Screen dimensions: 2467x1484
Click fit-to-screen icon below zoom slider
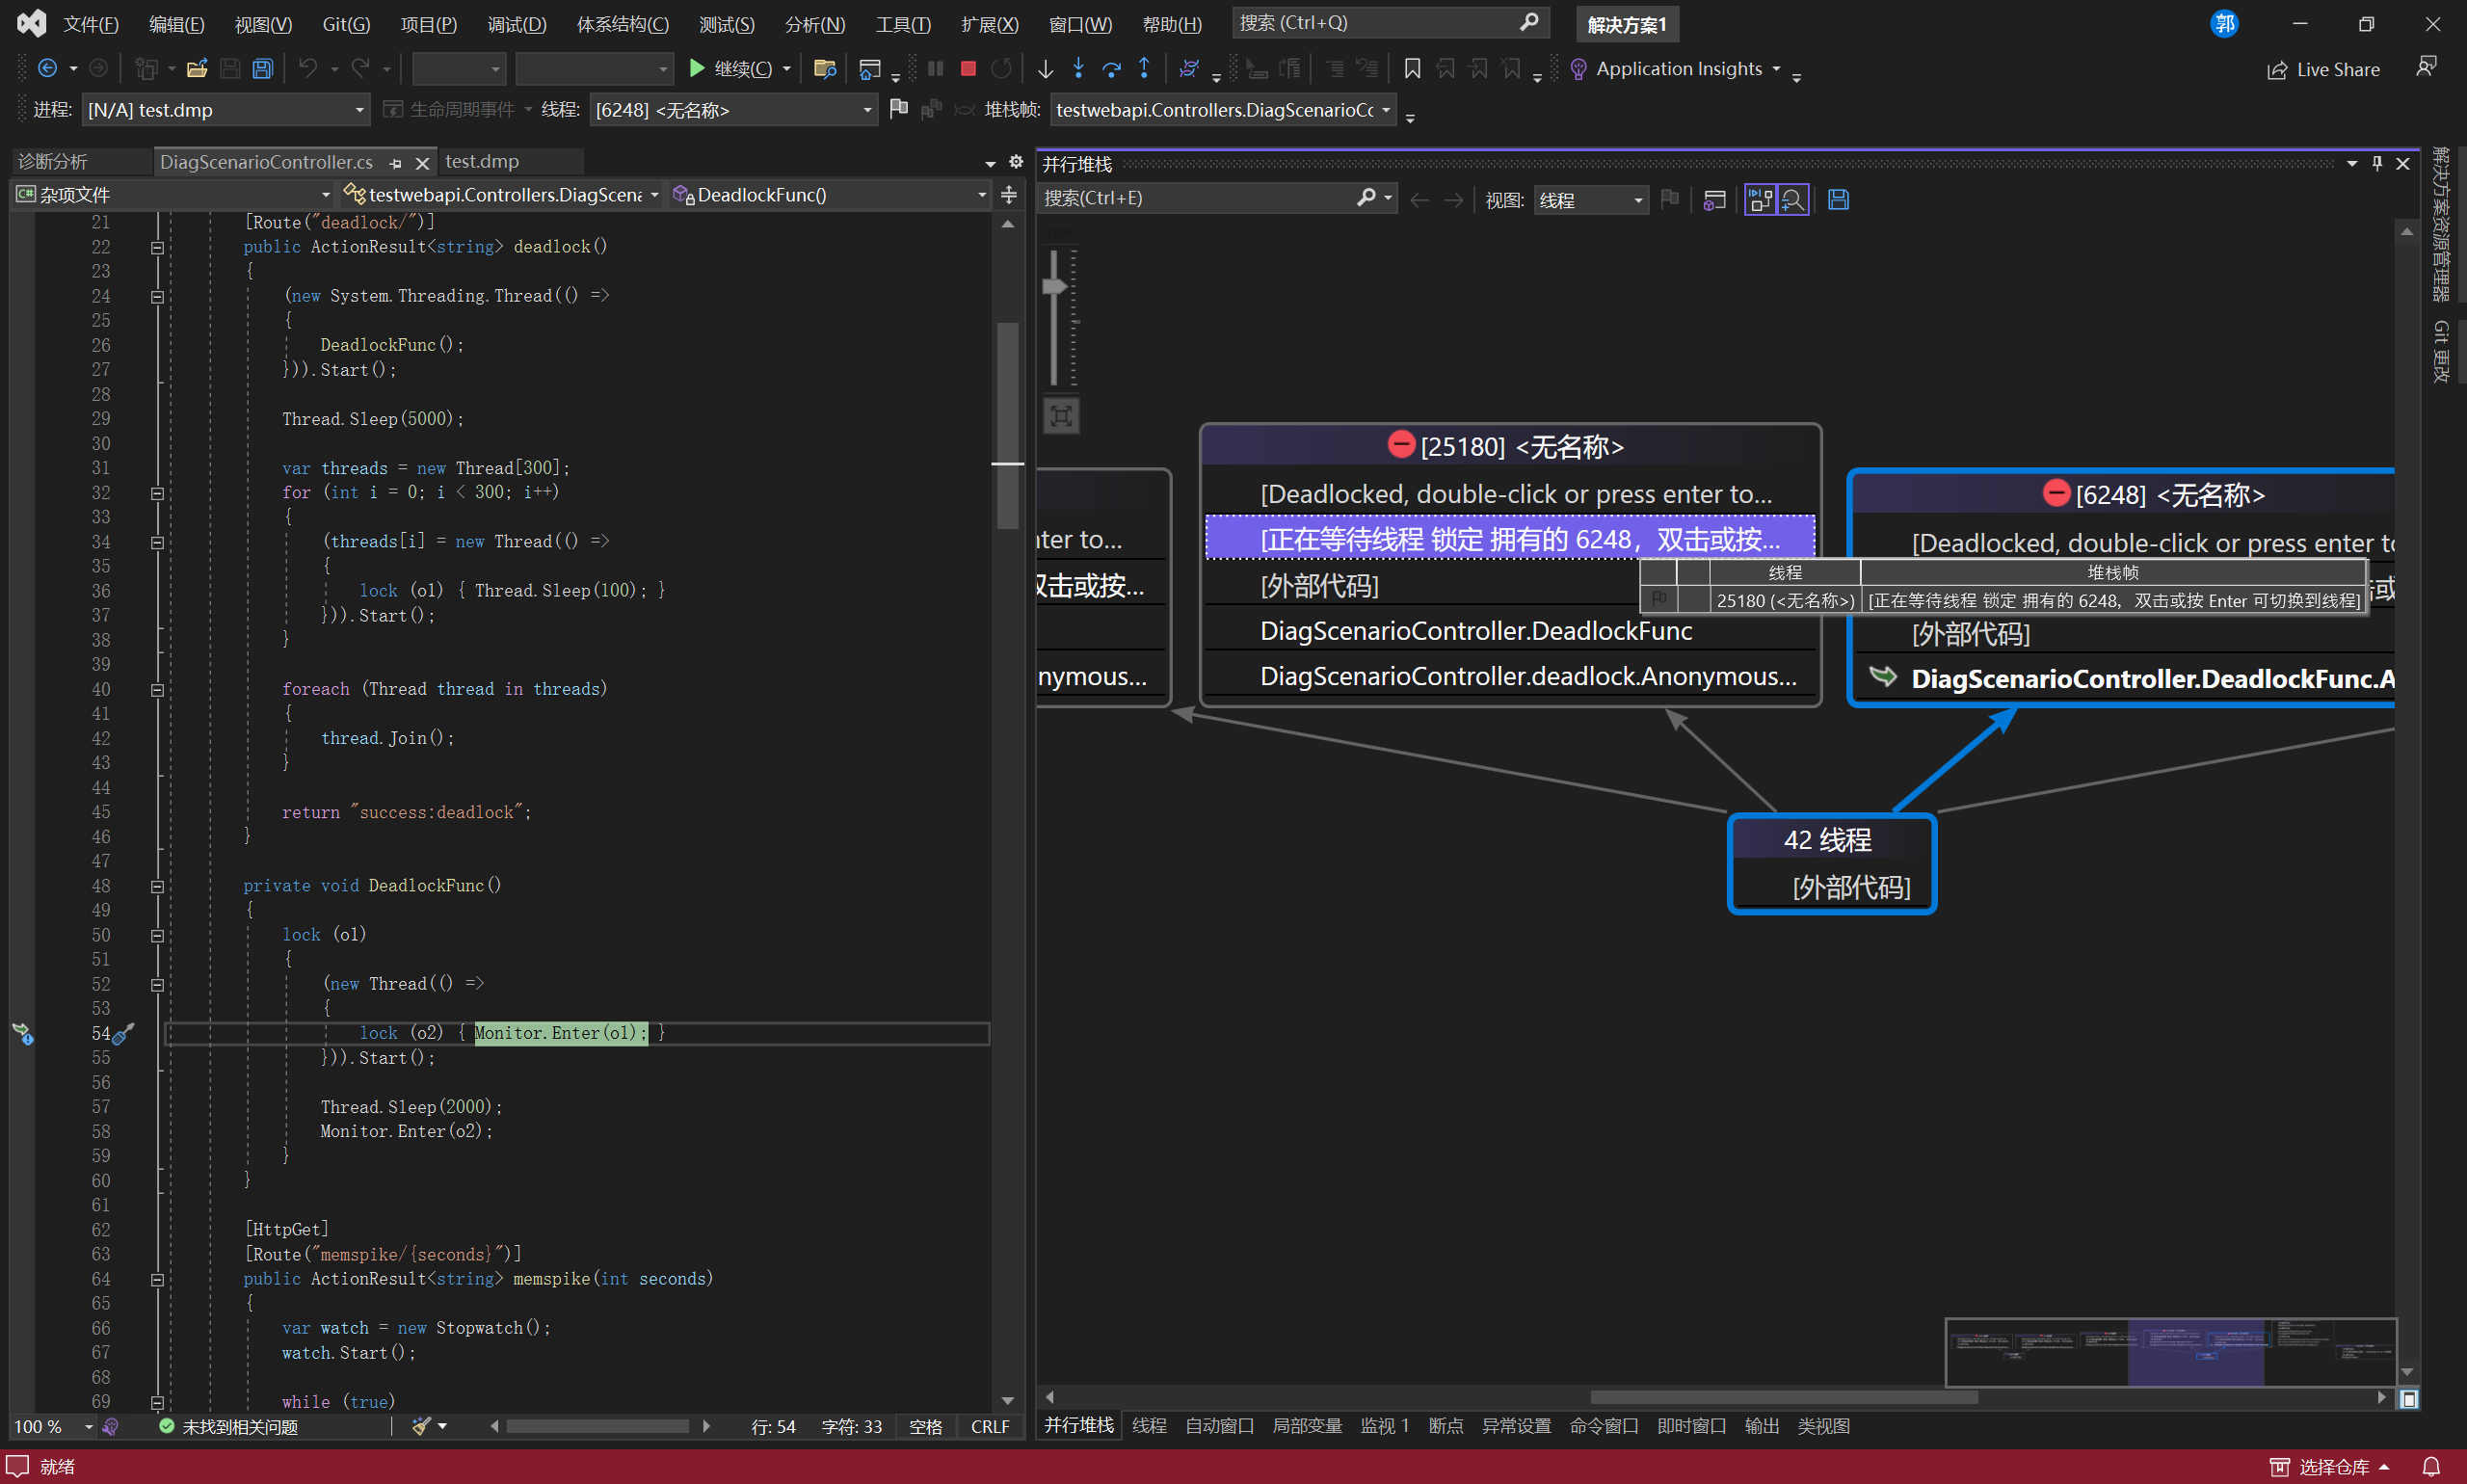(x=1061, y=416)
